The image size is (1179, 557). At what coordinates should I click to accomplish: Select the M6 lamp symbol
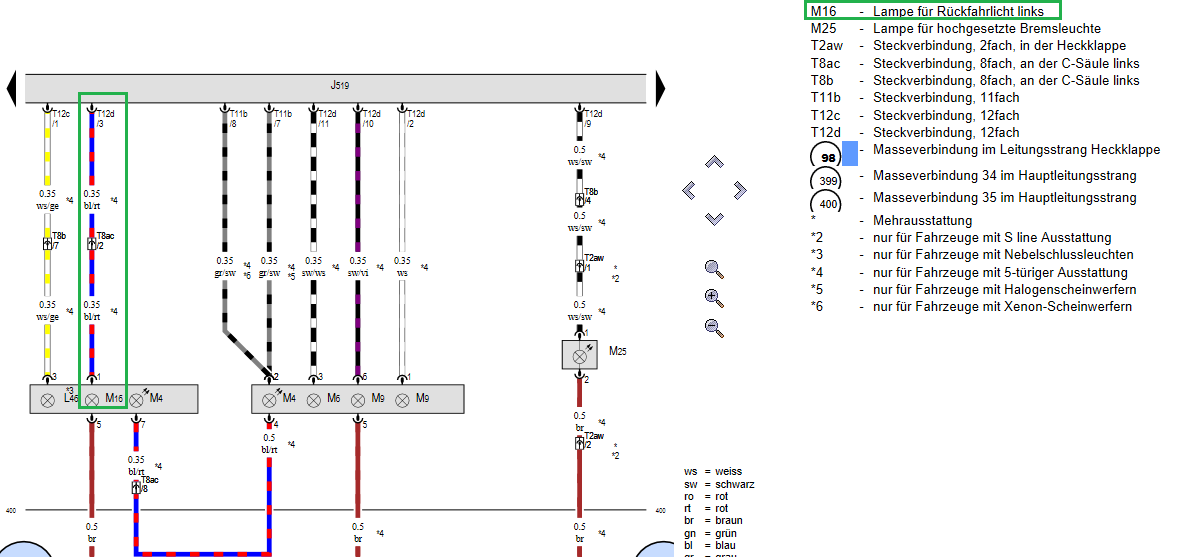[x=314, y=400]
